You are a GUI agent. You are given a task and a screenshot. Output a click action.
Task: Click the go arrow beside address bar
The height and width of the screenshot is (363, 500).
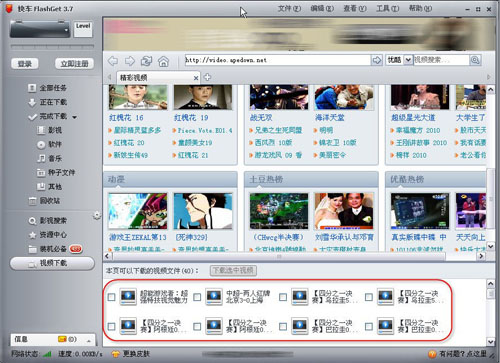377,60
